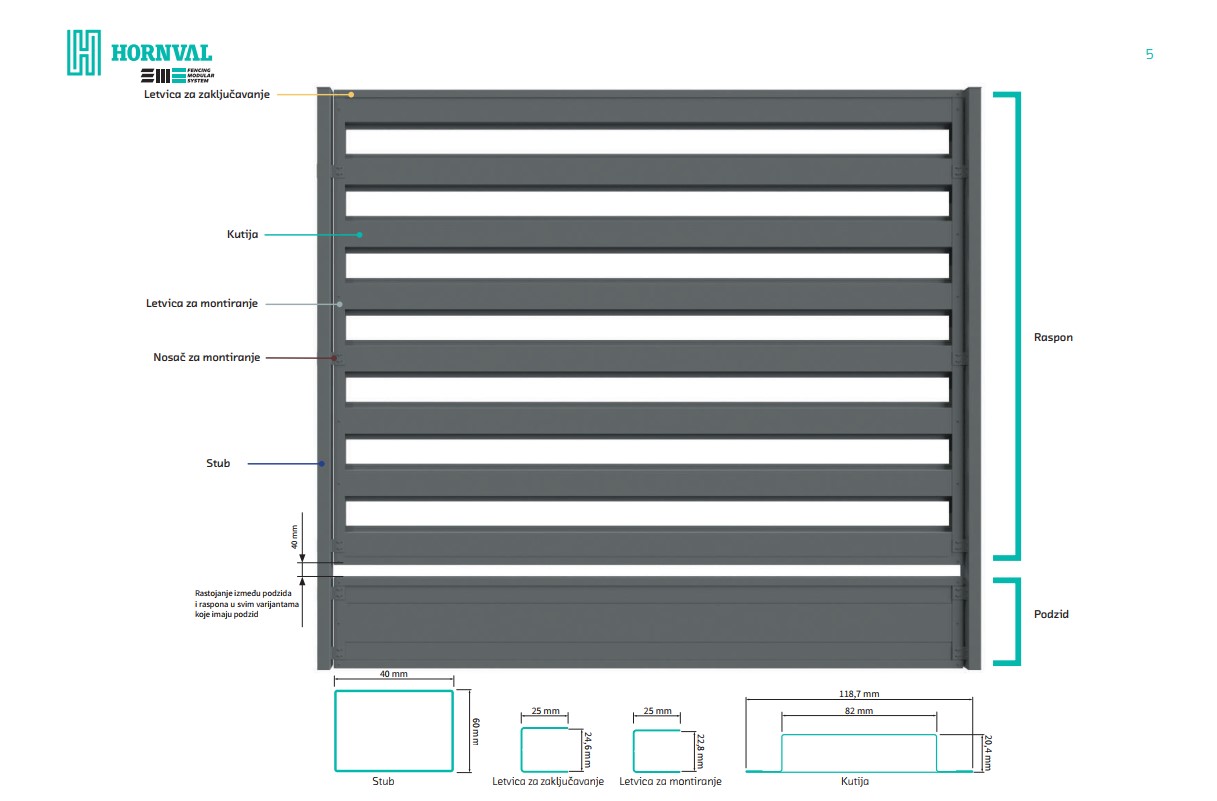
Task: Click the blue Stub callout dot on post
Action: [x=322, y=463]
